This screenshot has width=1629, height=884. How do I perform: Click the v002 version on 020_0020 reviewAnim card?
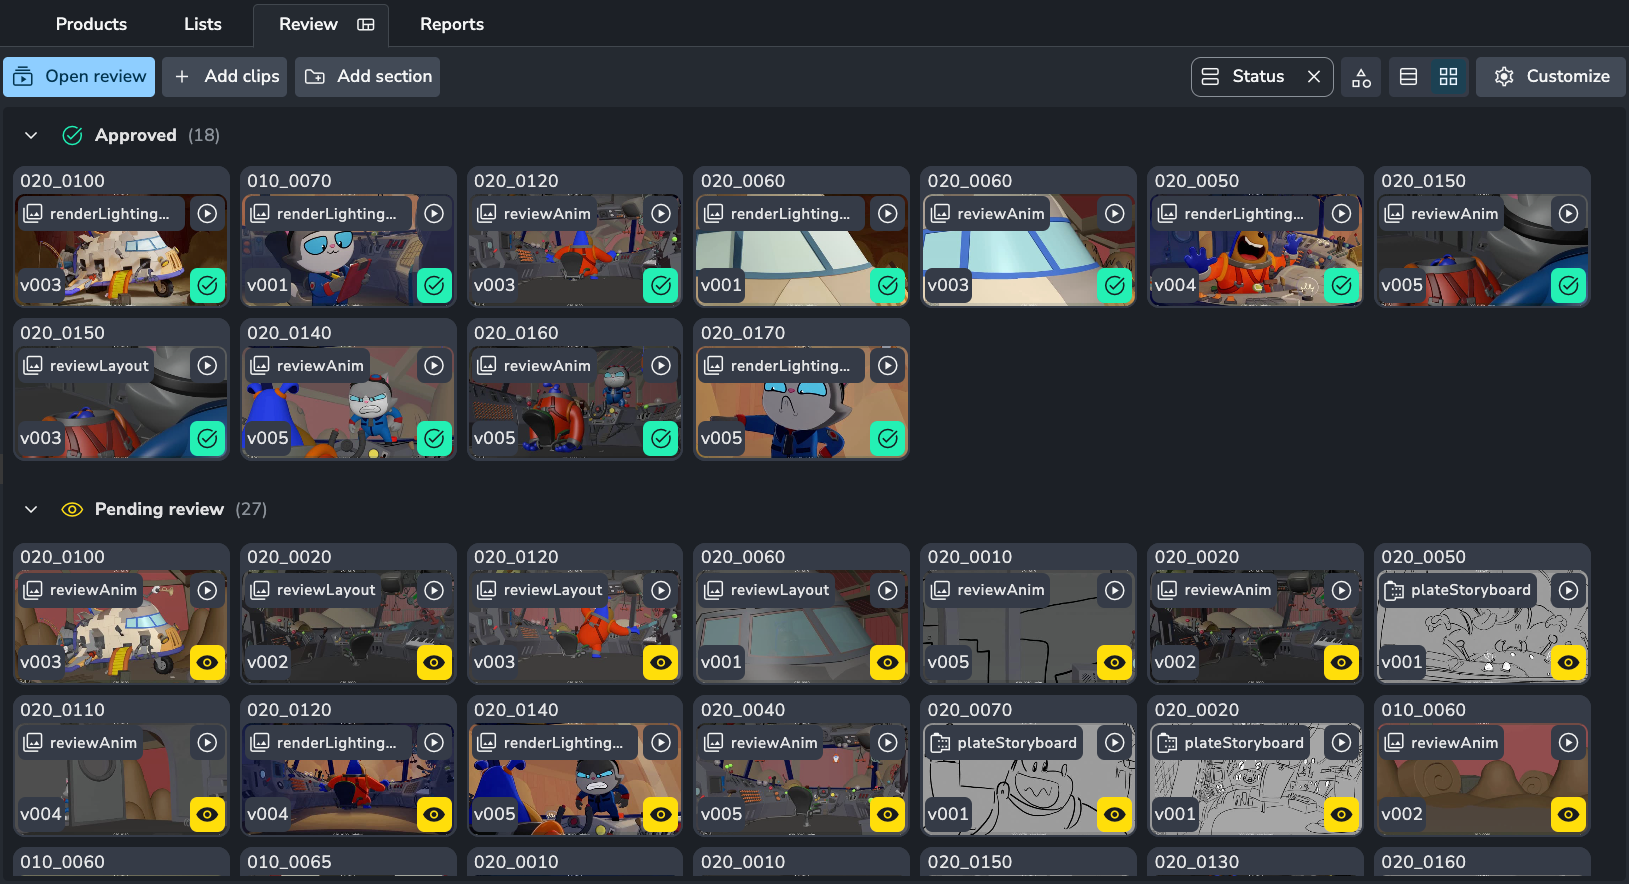(1175, 662)
